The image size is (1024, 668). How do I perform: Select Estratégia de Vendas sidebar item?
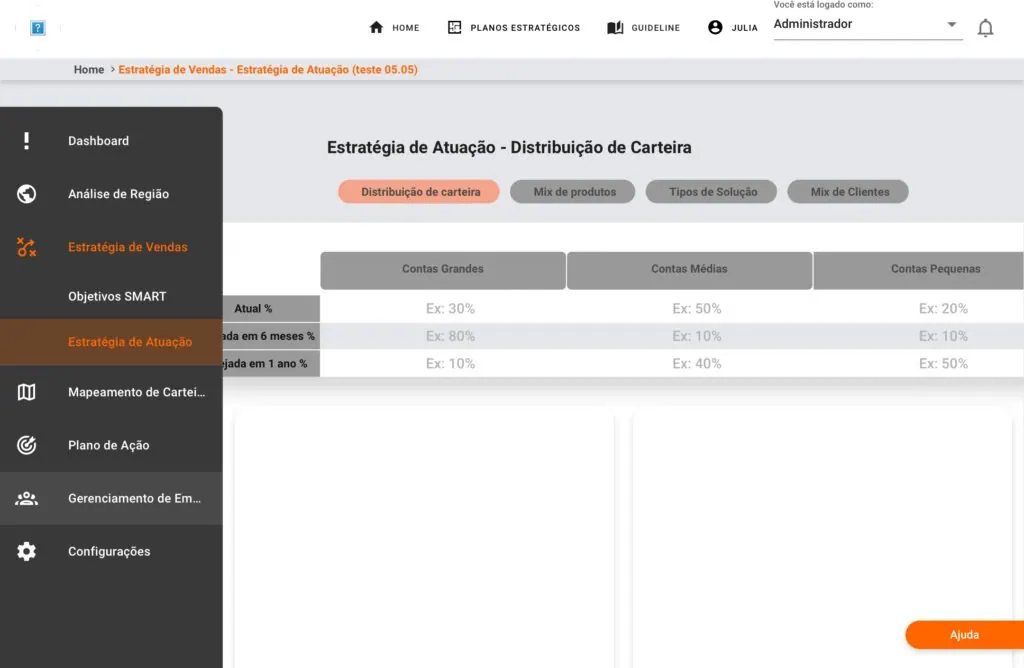(x=111, y=247)
